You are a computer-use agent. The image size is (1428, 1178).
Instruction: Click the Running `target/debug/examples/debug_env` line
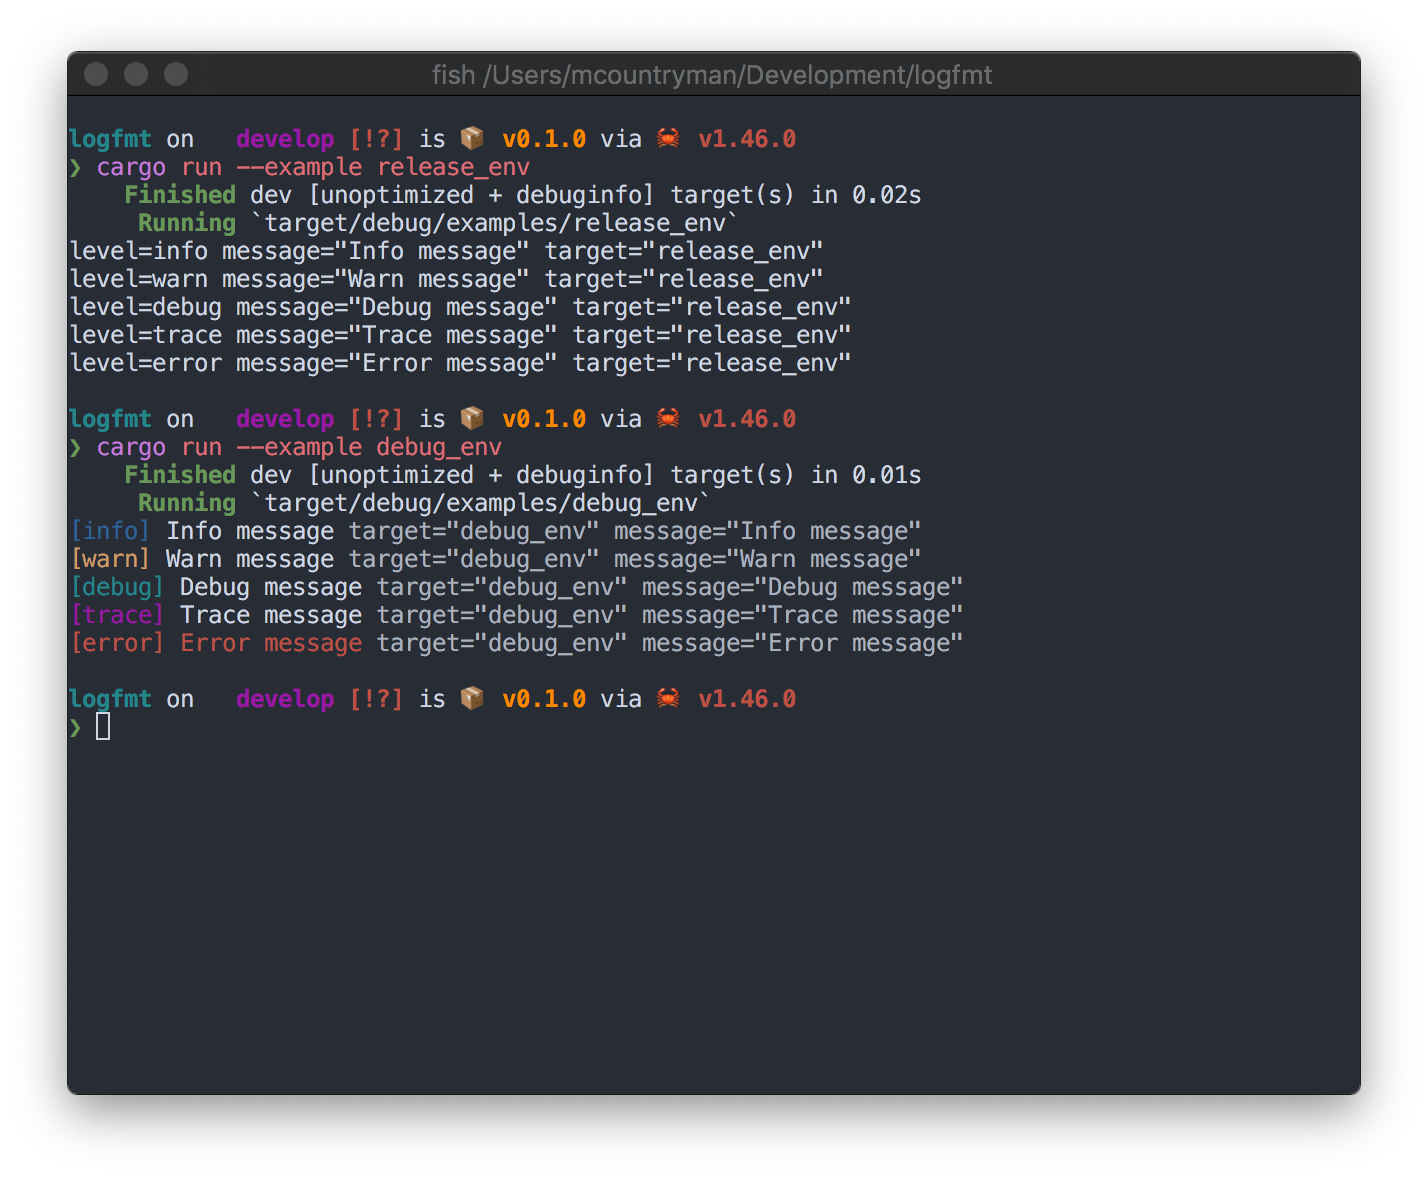(424, 503)
